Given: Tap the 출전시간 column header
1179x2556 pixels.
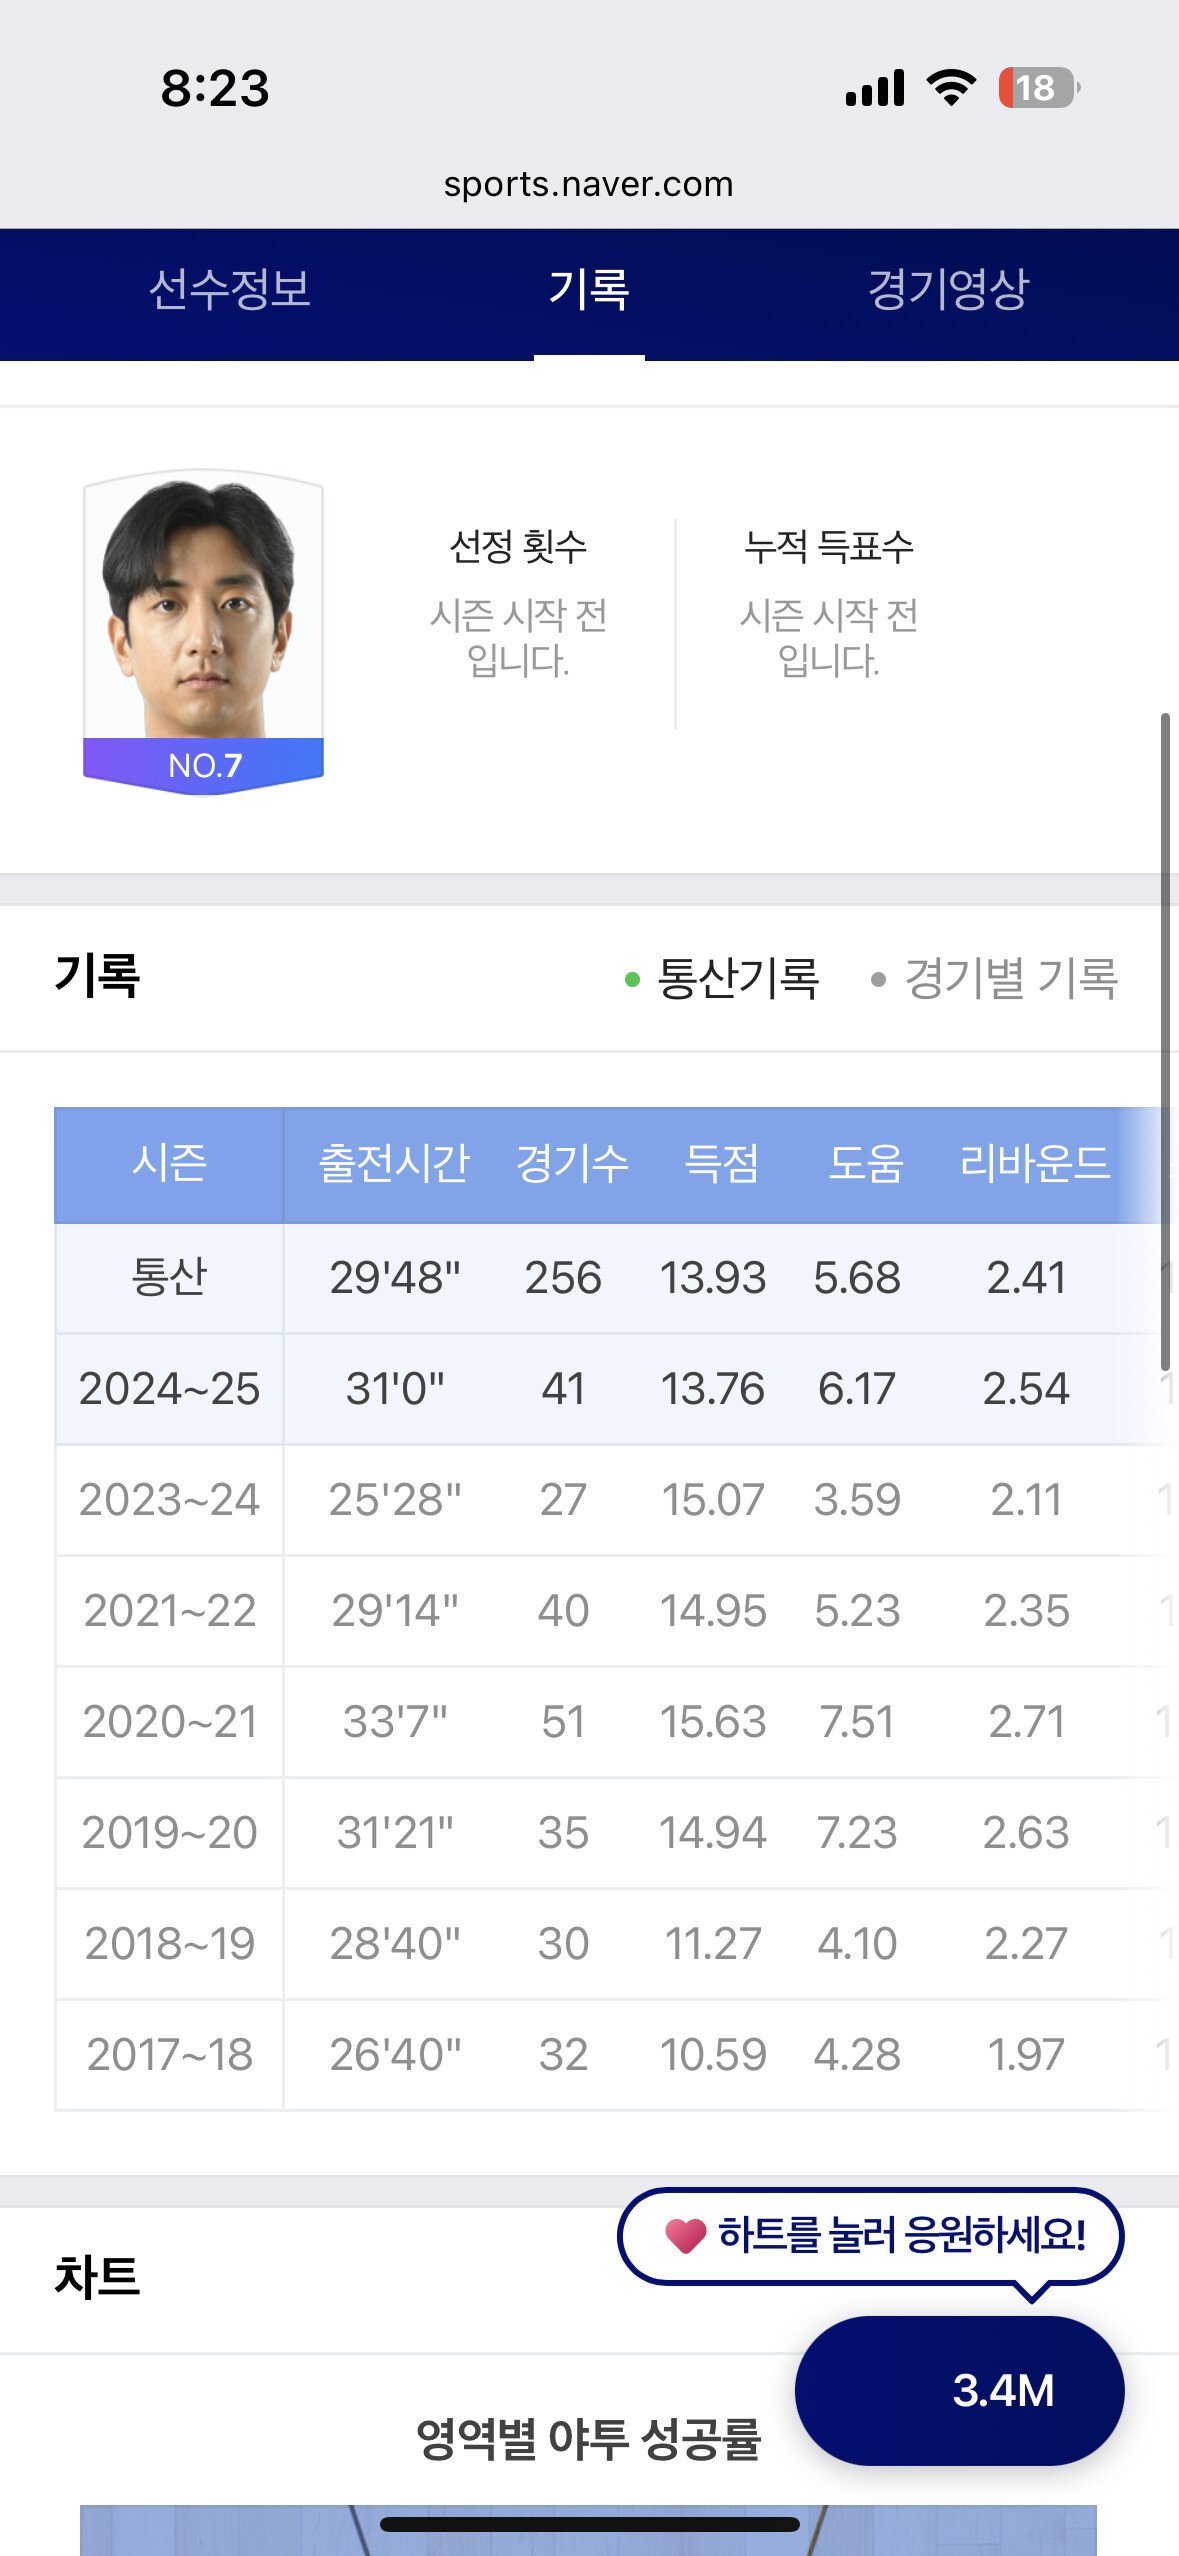Looking at the screenshot, I should pyautogui.click(x=393, y=1164).
